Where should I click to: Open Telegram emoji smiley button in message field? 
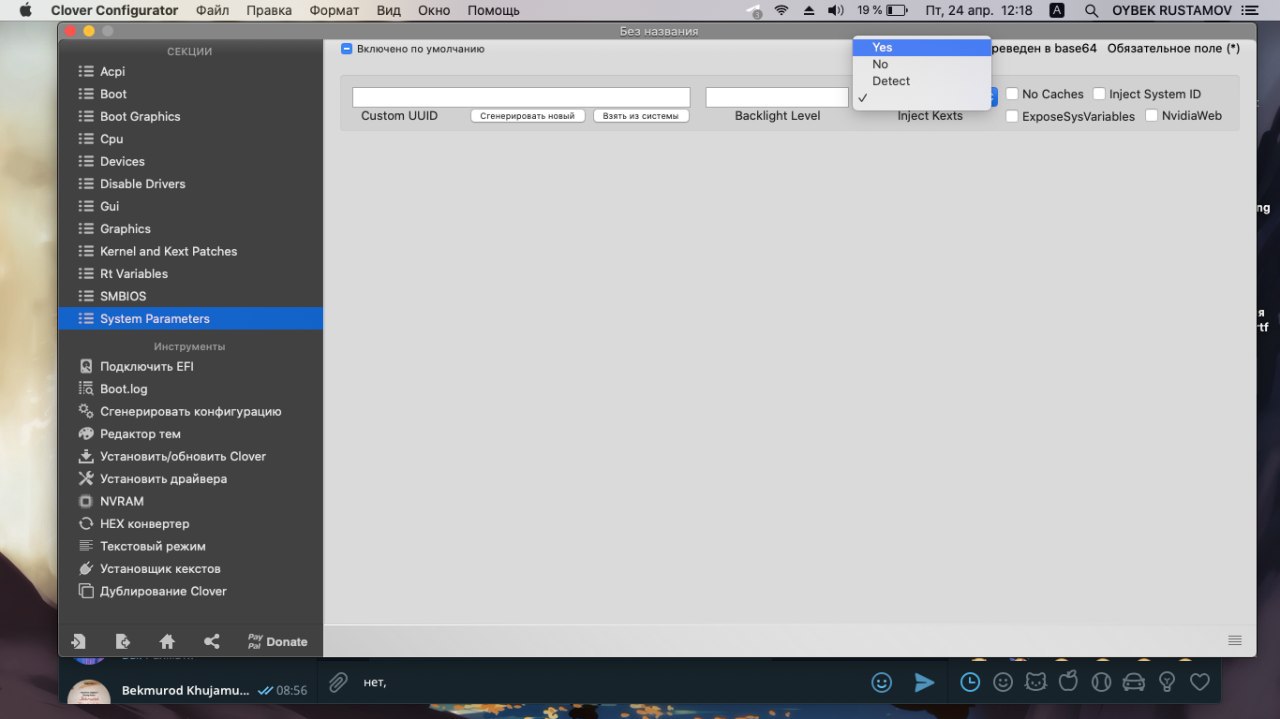click(x=882, y=682)
